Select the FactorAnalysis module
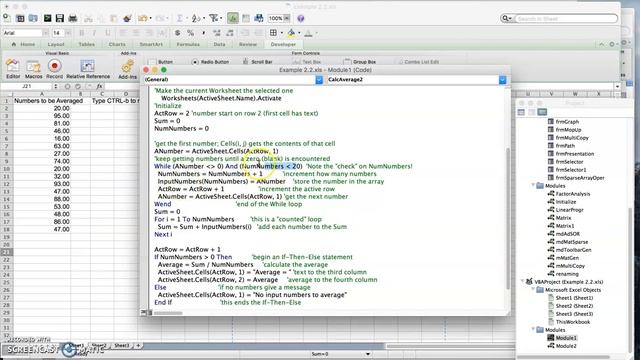640x360 pixels. pyautogui.click(x=573, y=194)
